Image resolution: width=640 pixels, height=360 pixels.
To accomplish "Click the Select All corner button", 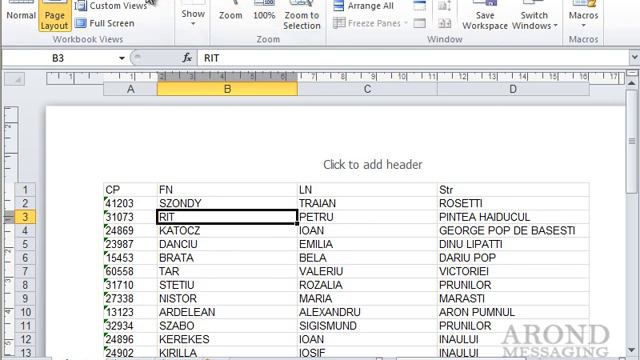I will (14, 80).
